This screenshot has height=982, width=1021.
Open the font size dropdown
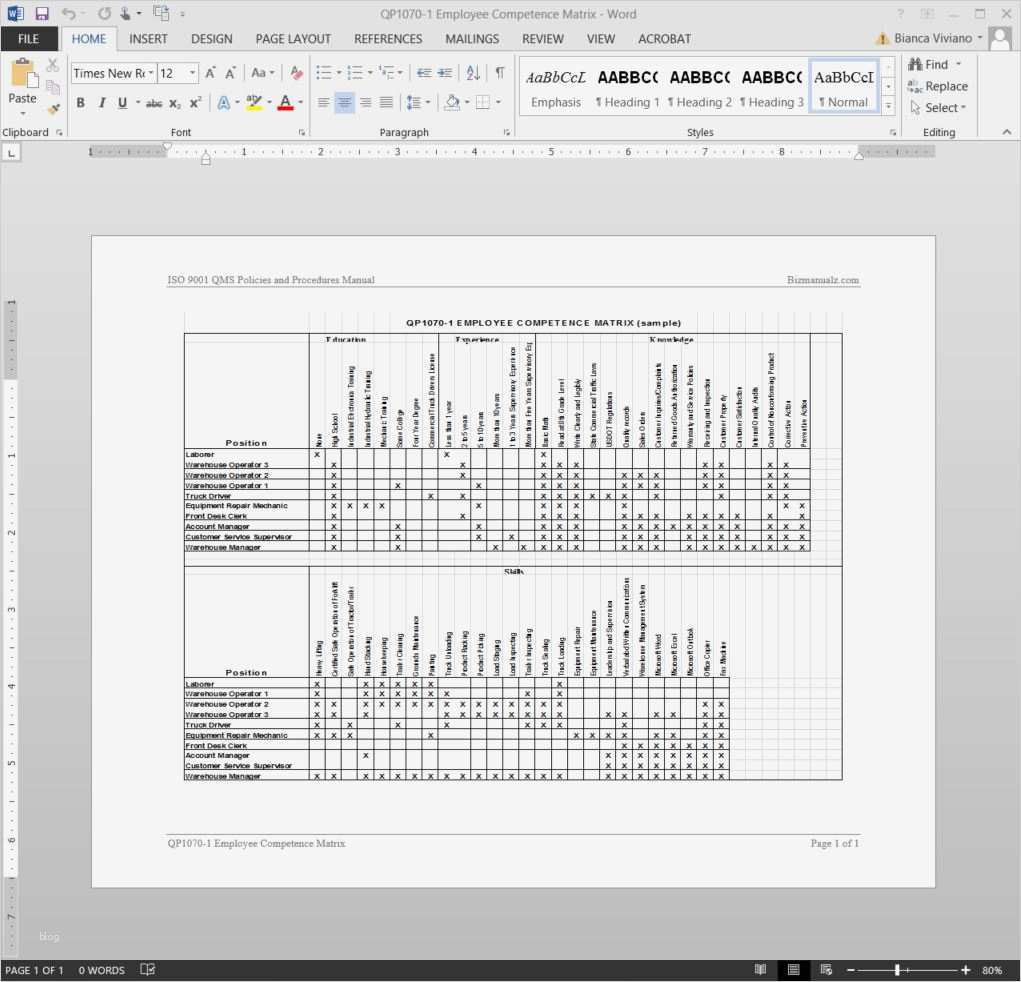193,73
